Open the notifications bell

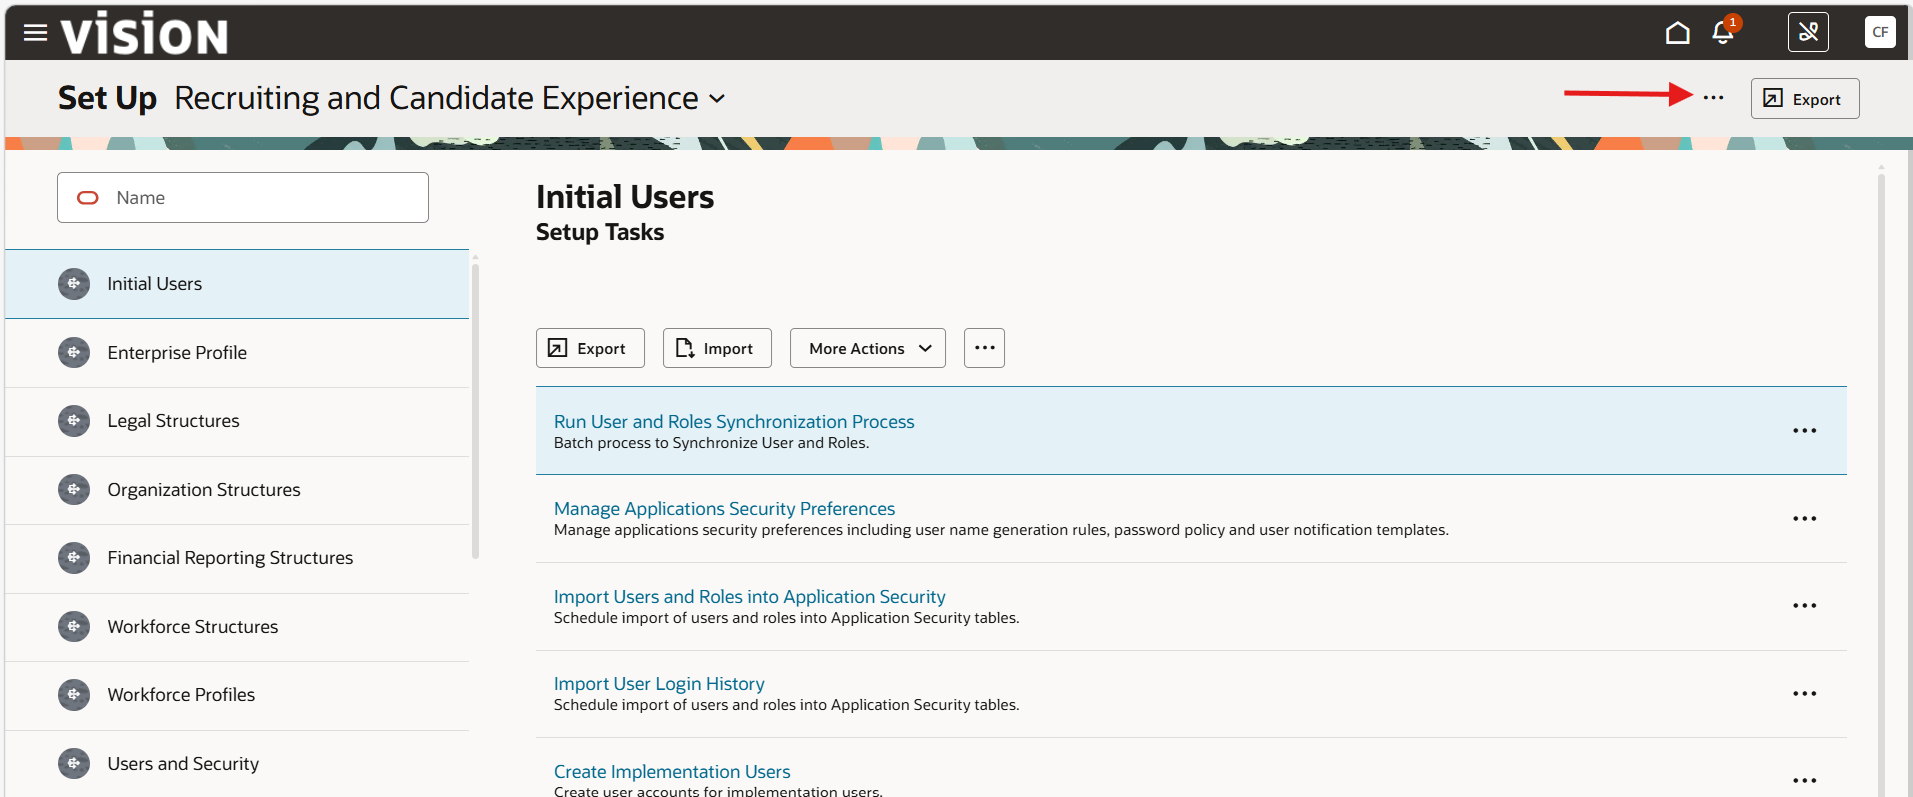point(1722,33)
